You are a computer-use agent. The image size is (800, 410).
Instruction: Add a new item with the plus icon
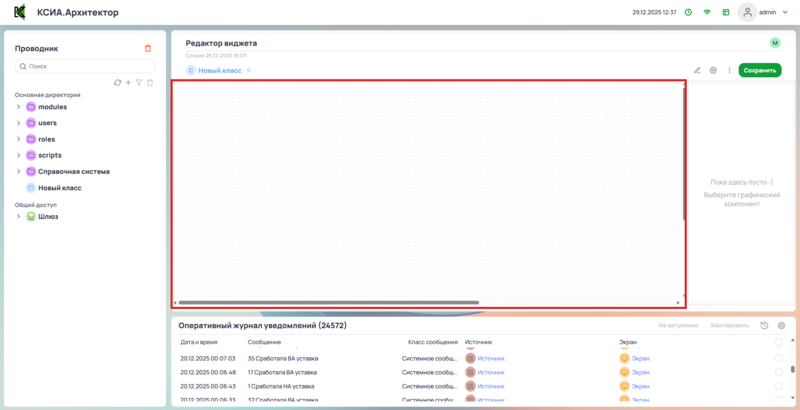pyautogui.click(x=128, y=82)
